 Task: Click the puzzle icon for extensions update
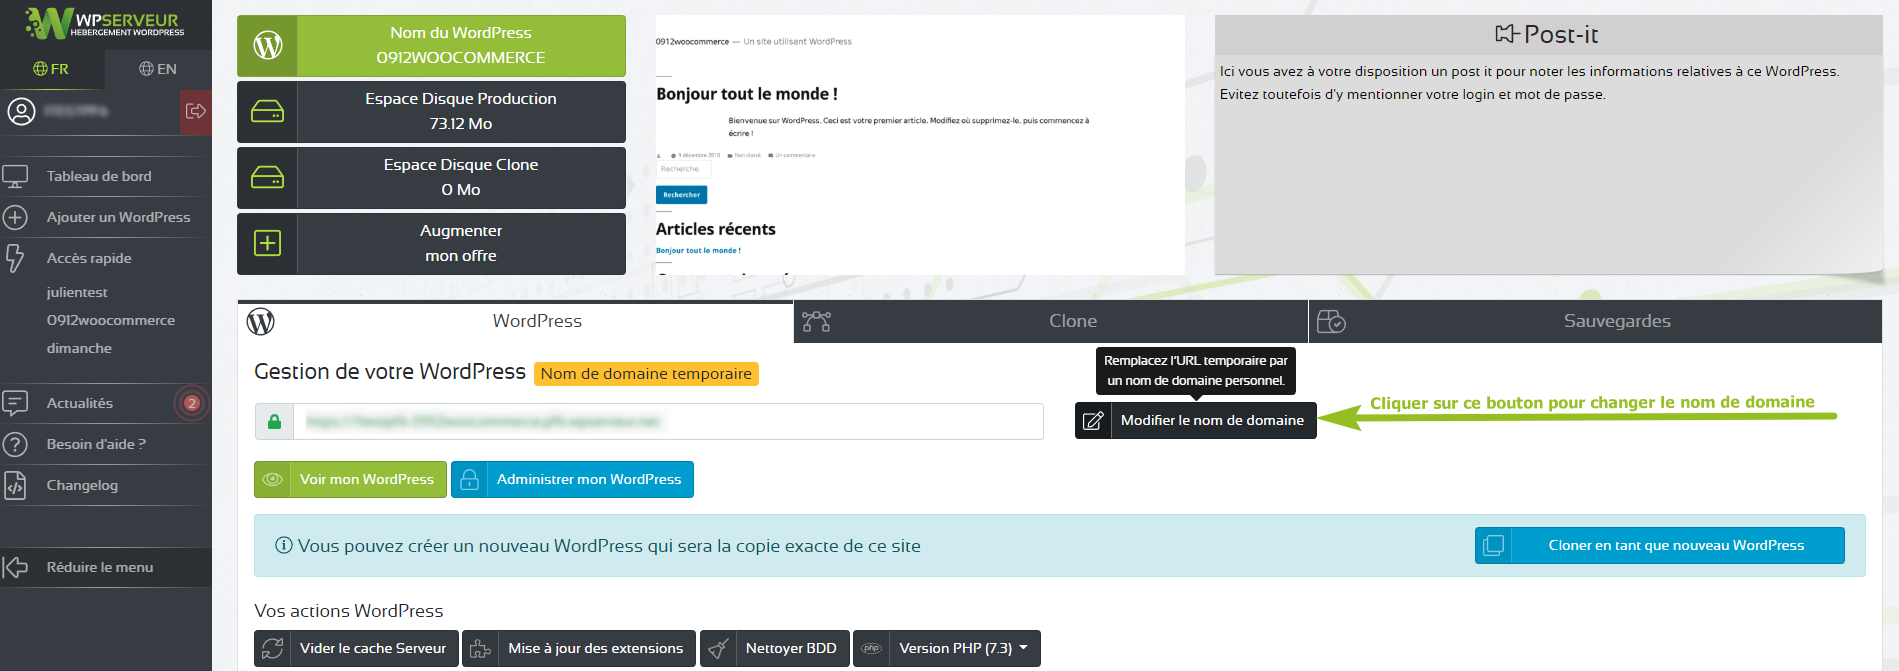coord(480,648)
